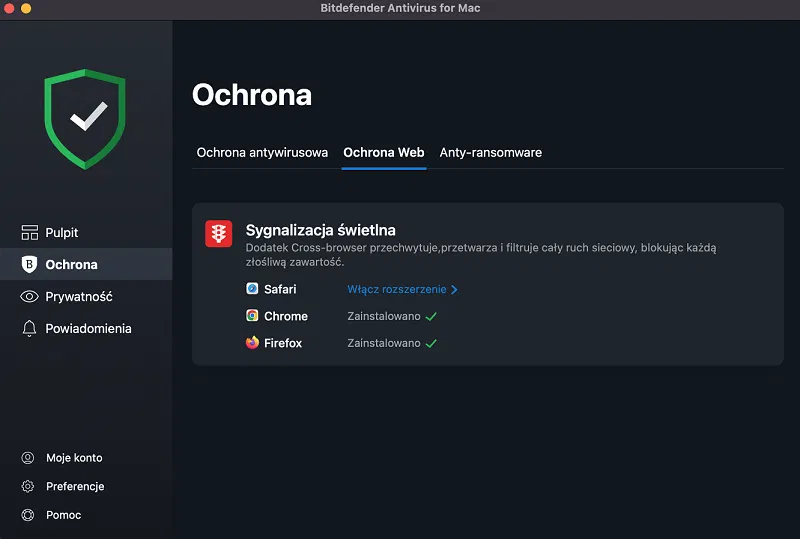800x539 pixels.
Task: Open Pomoc help
Action: coord(63,515)
